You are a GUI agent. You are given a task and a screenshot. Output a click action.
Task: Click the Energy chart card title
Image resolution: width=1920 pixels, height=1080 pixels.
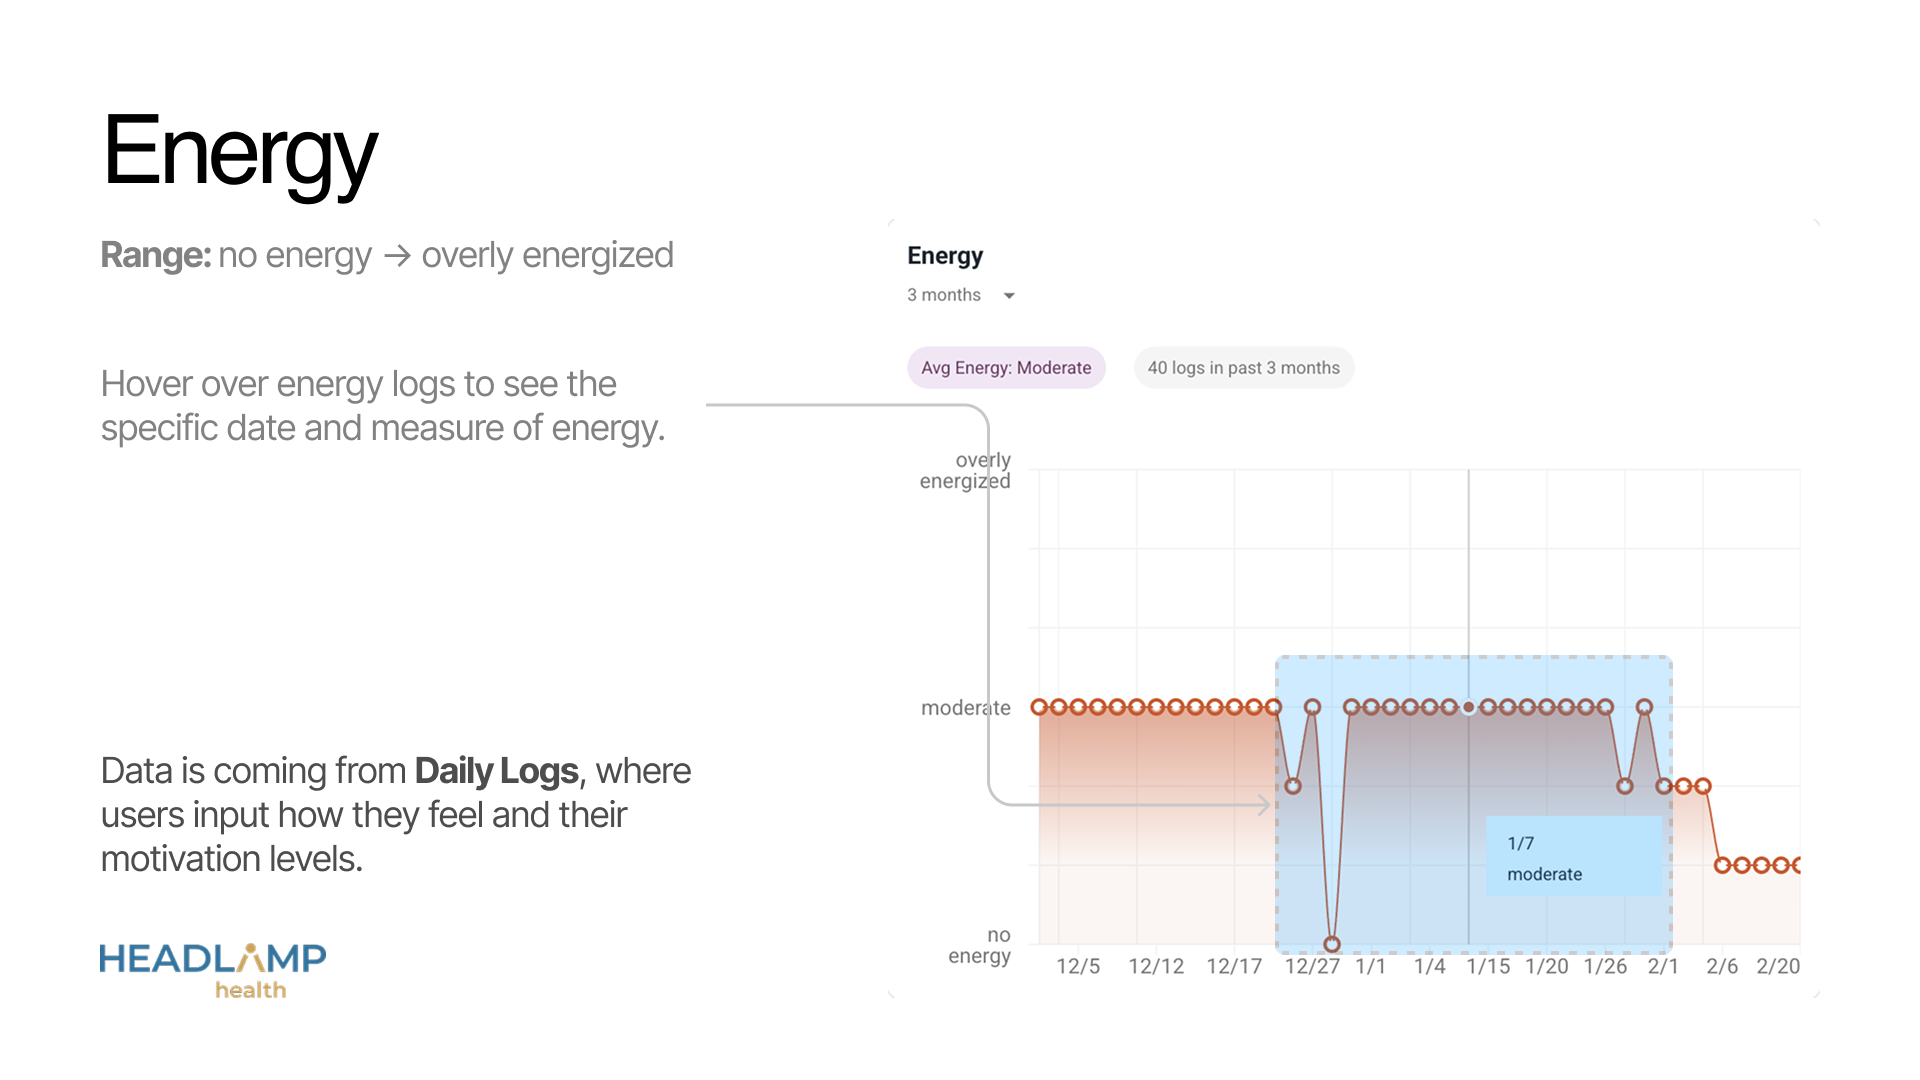[x=945, y=257]
